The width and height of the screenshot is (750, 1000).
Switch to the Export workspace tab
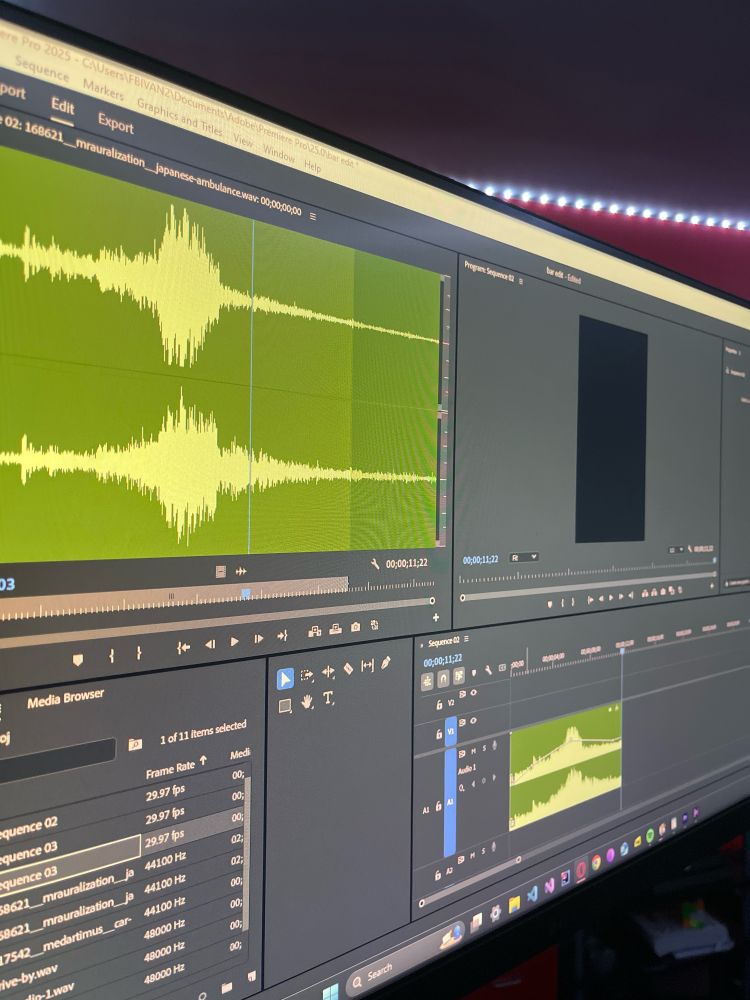click(115, 122)
